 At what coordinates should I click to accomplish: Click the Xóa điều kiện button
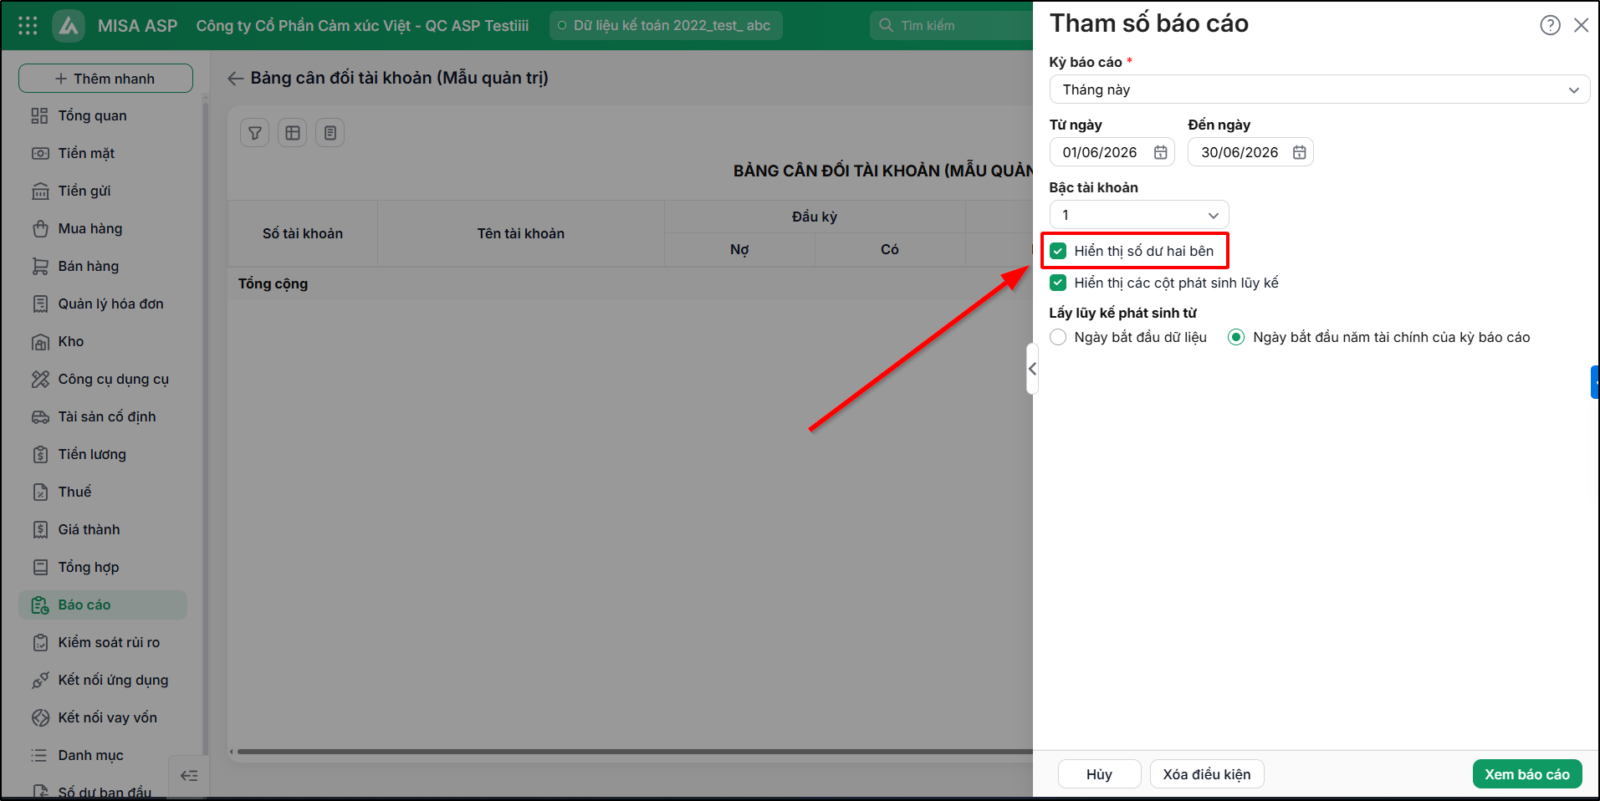coord(1207,774)
